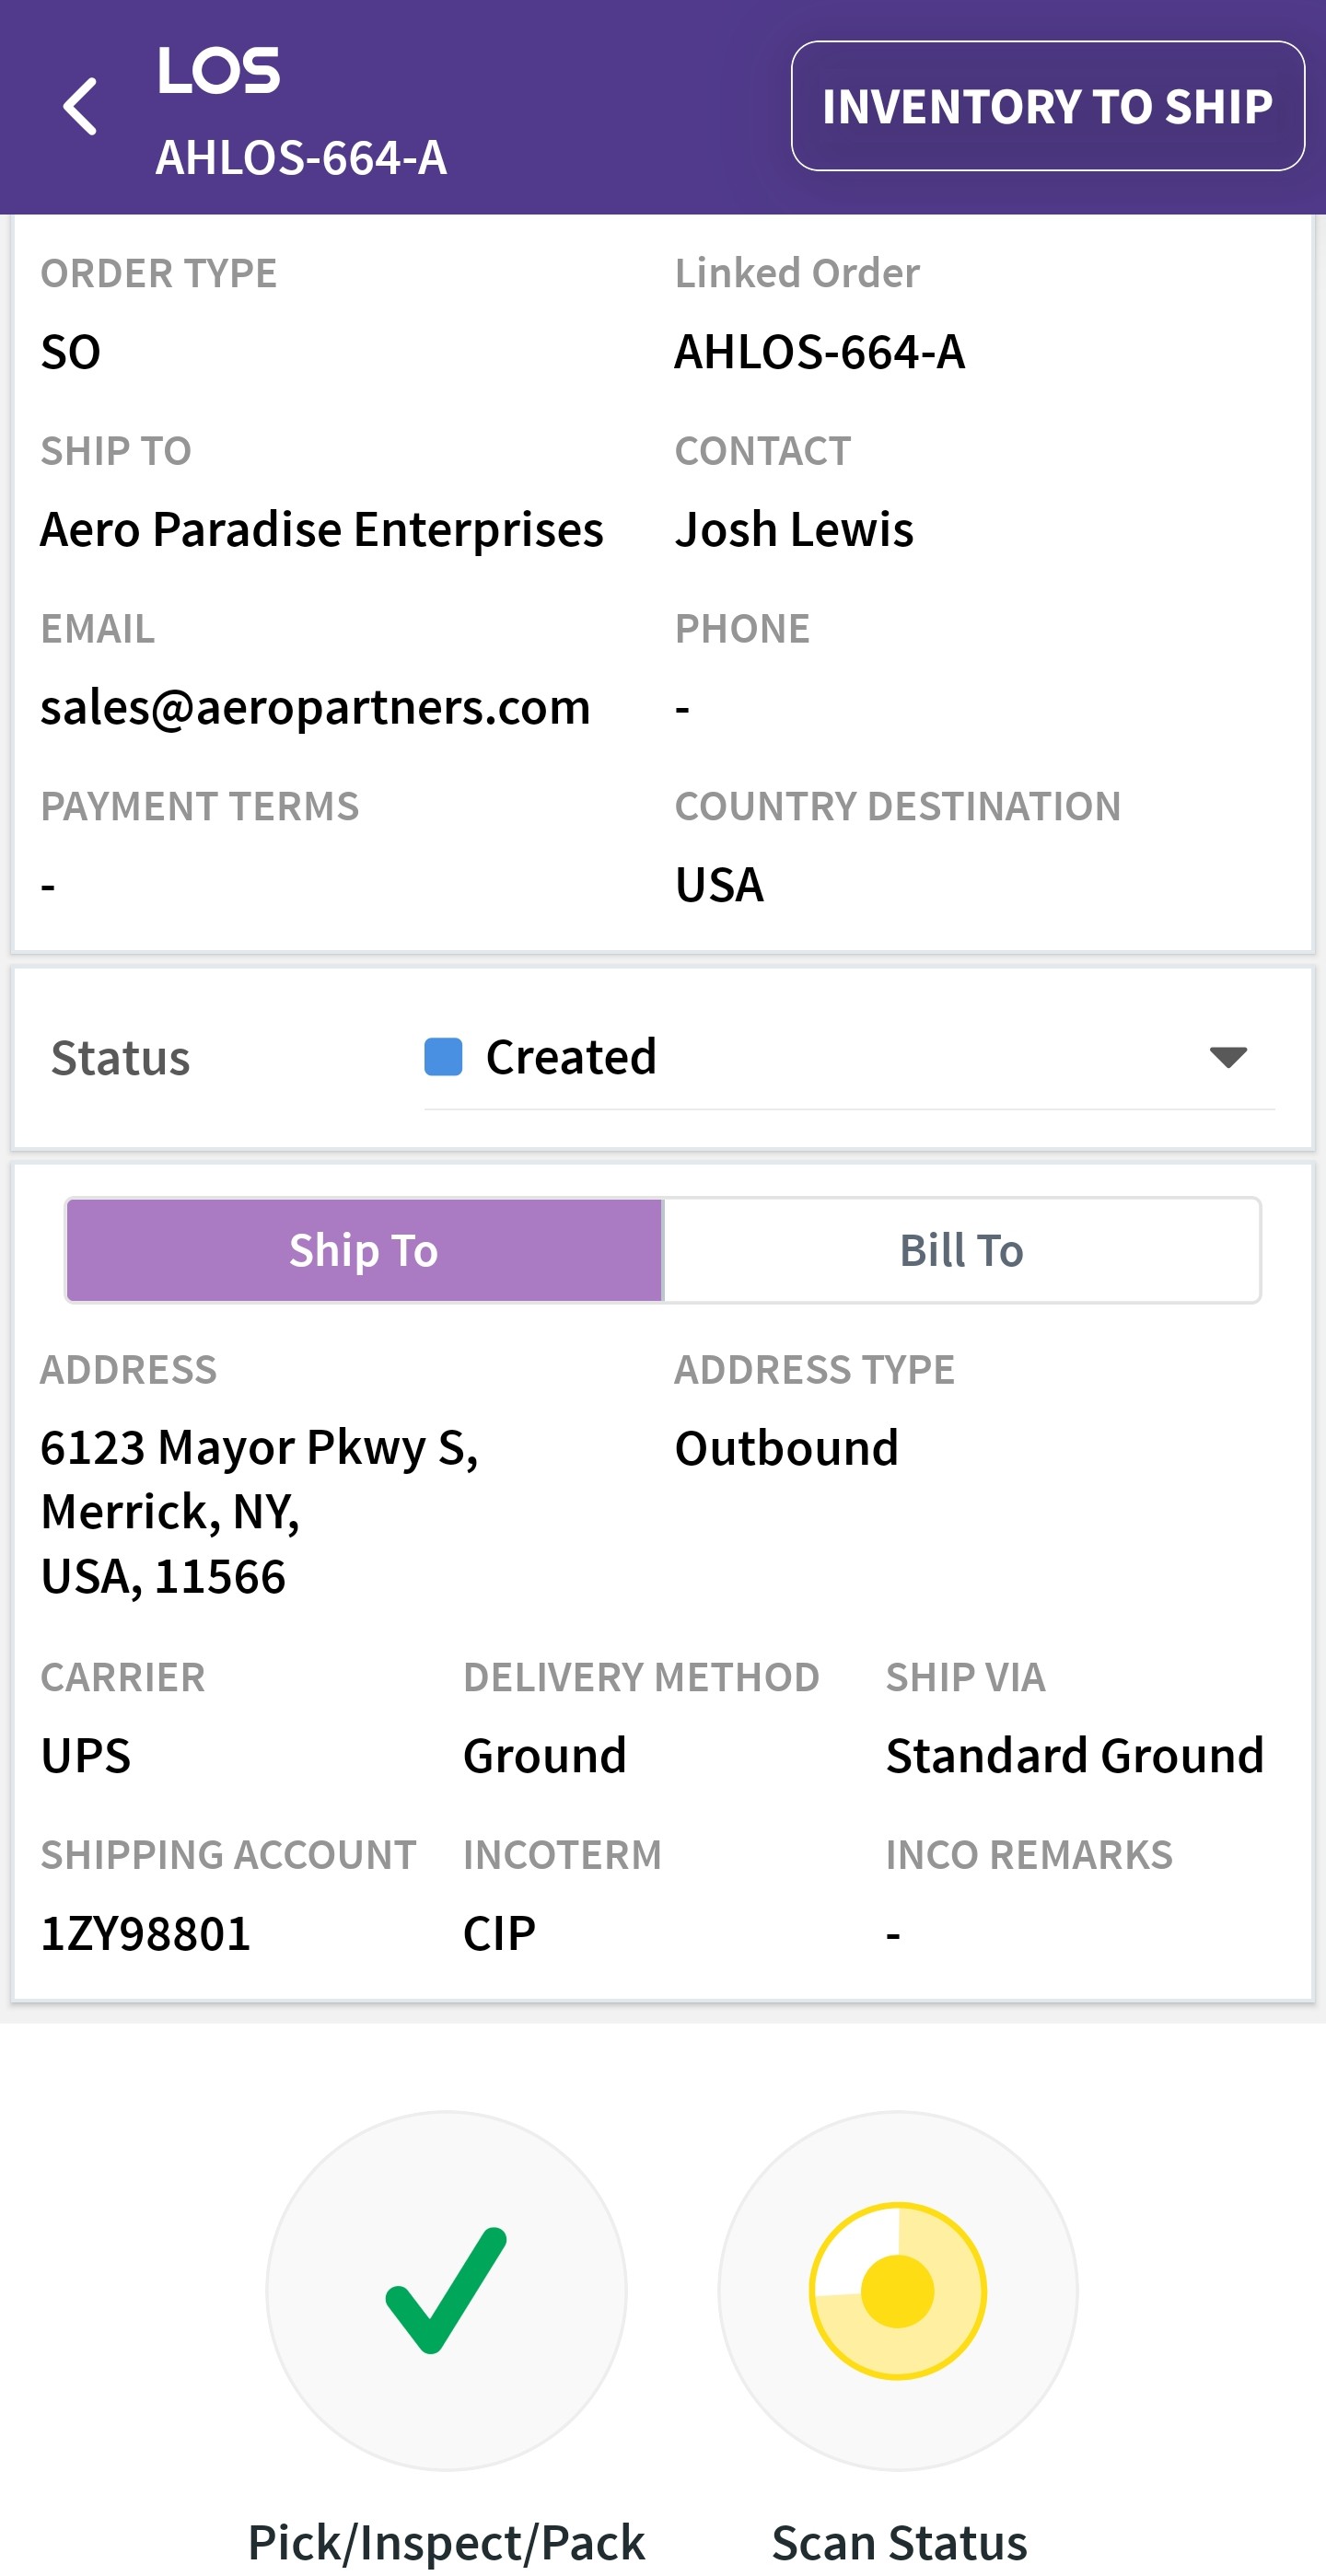The height and width of the screenshot is (2576, 1326).
Task: Switch to the Ship To tab
Action: click(x=364, y=1250)
